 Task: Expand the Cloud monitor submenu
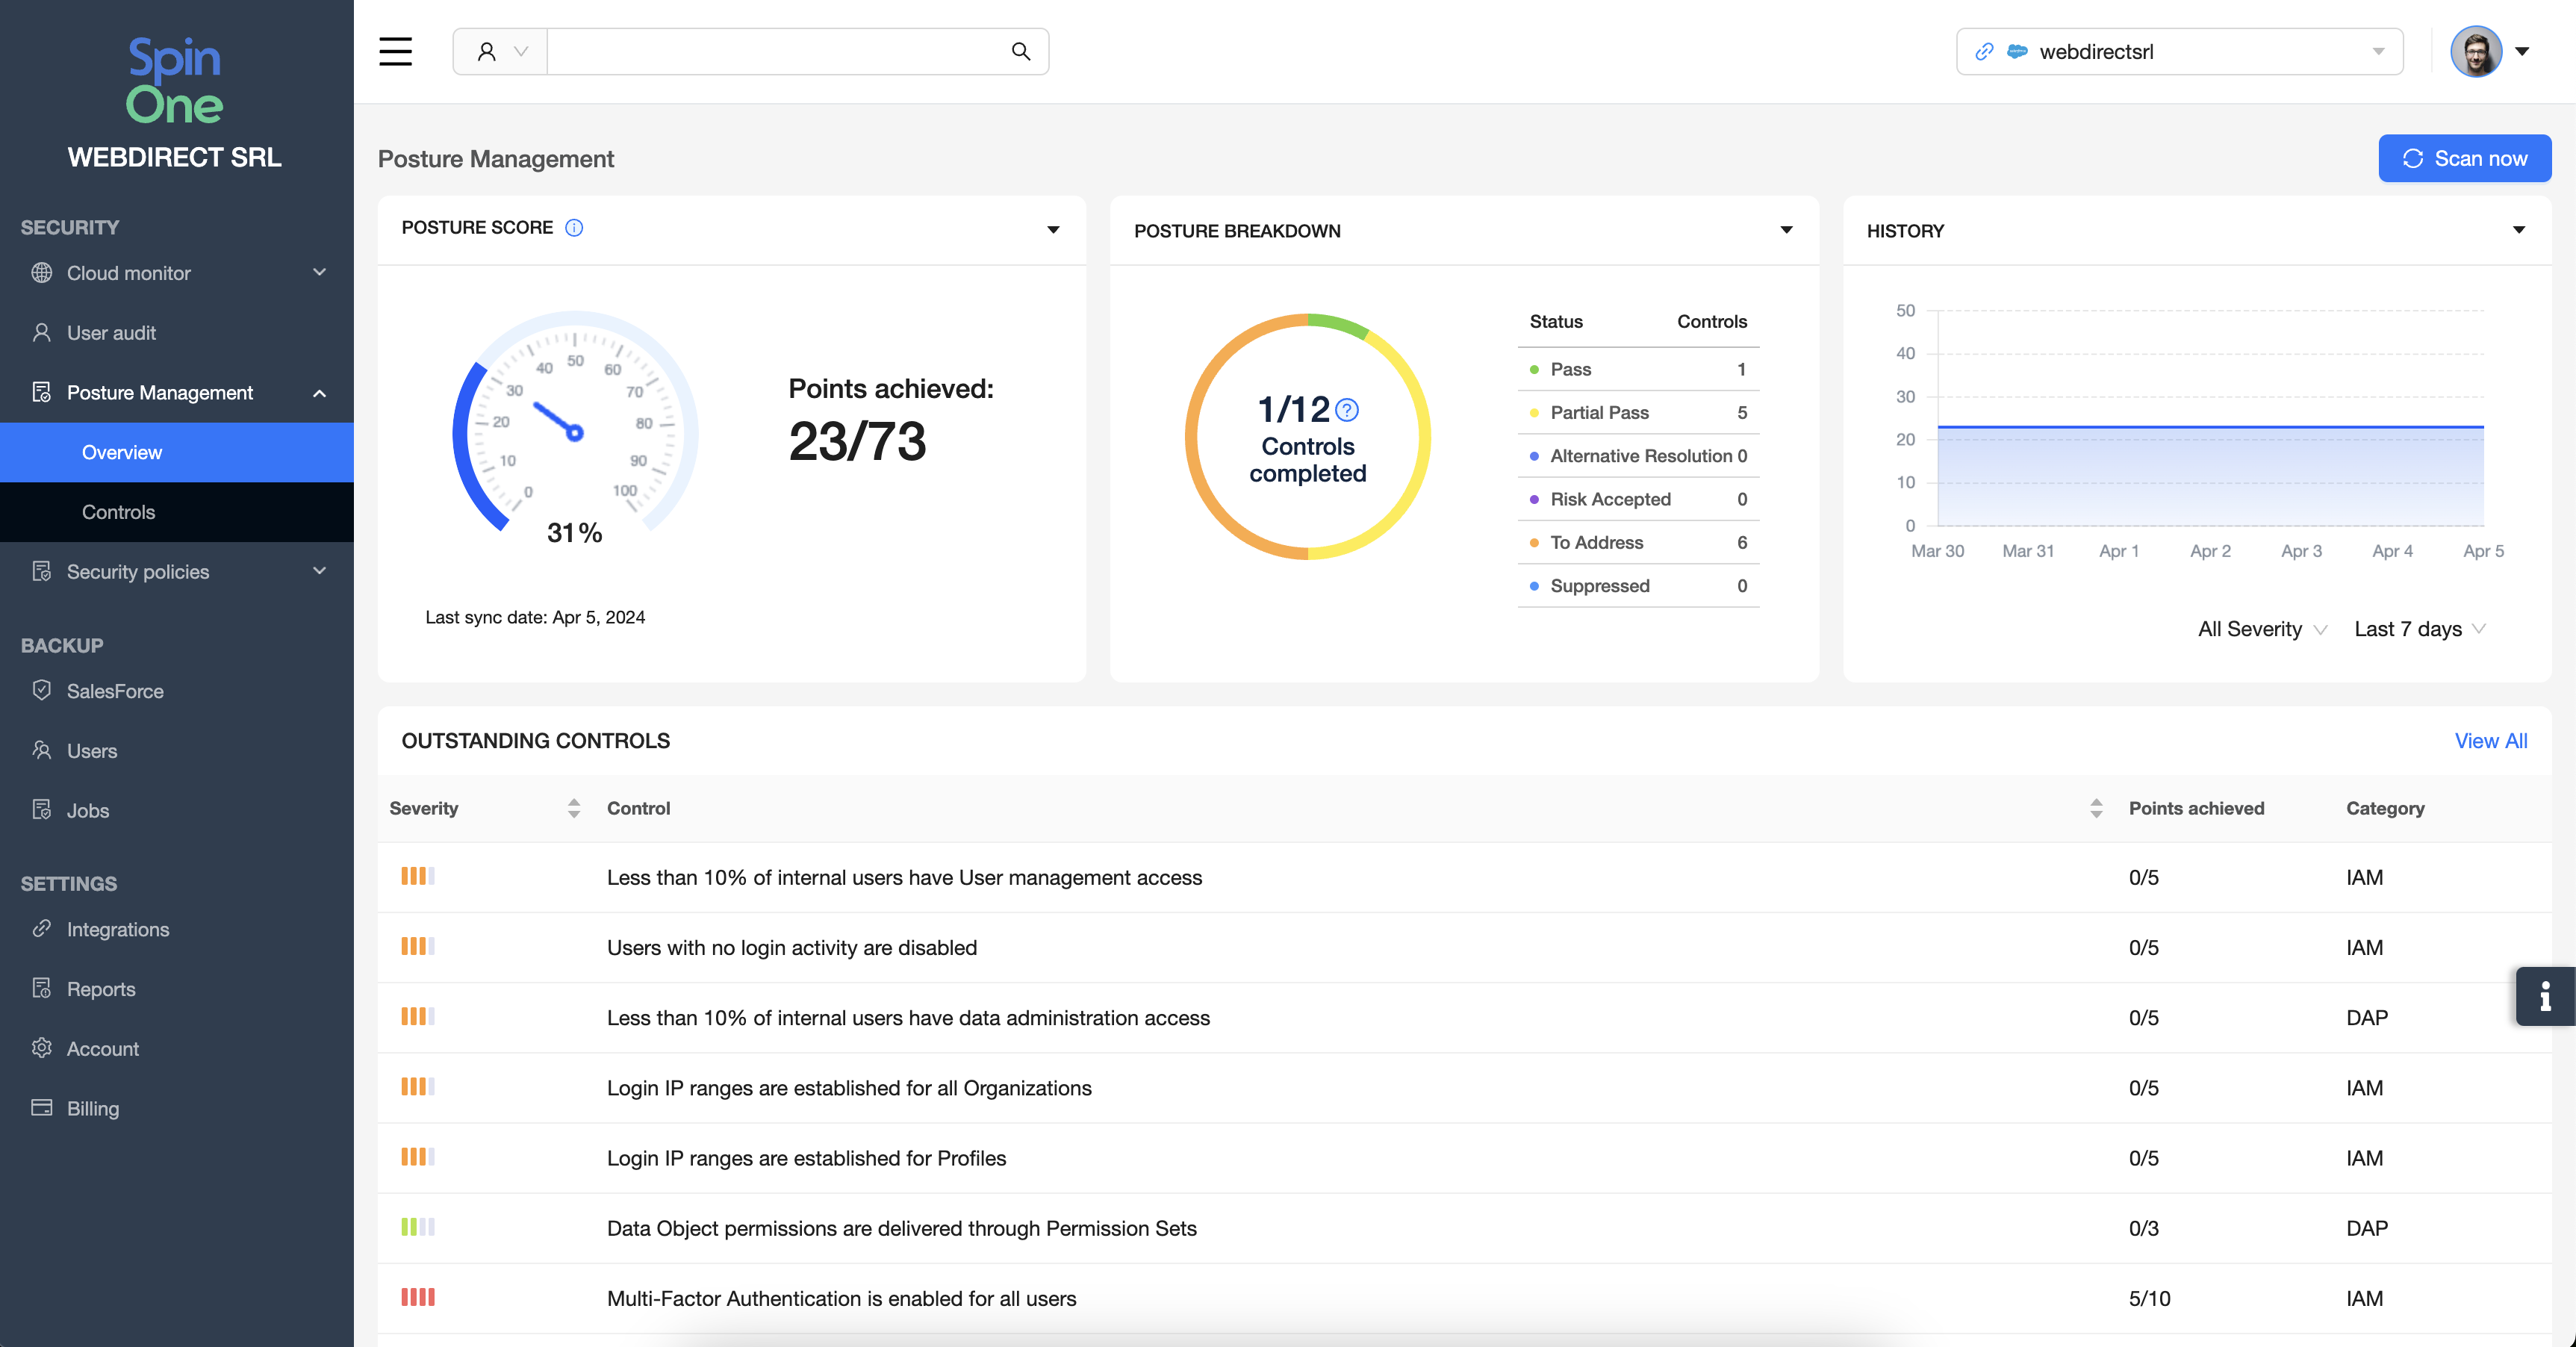pos(319,273)
